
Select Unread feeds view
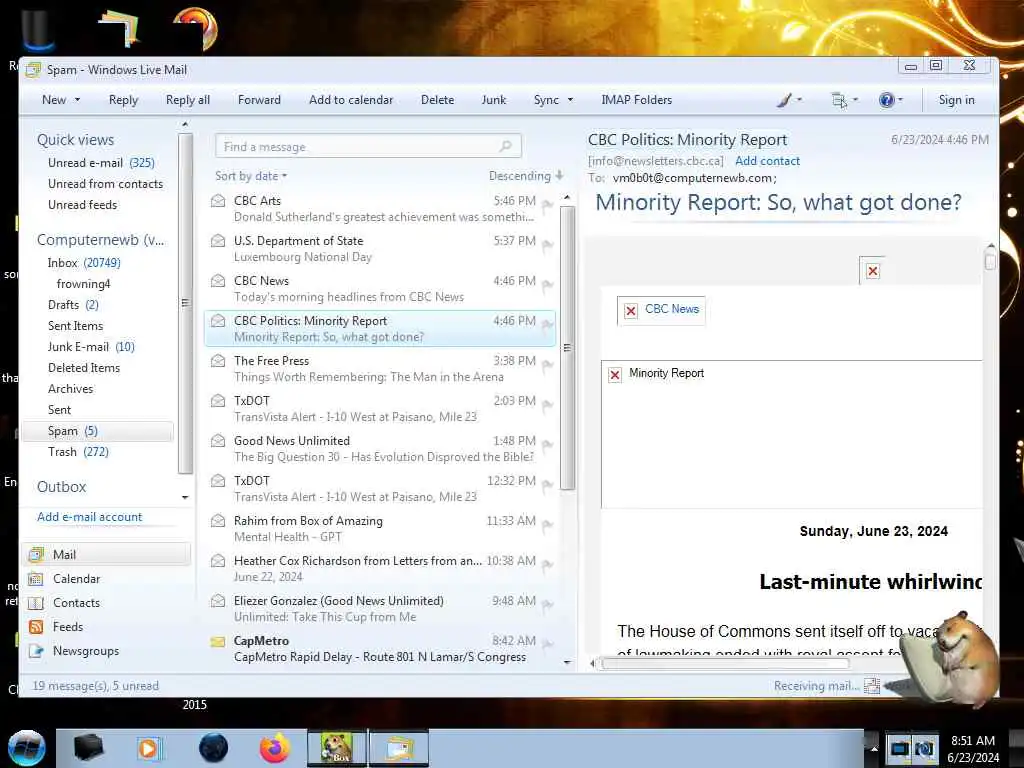tap(82, 204)
